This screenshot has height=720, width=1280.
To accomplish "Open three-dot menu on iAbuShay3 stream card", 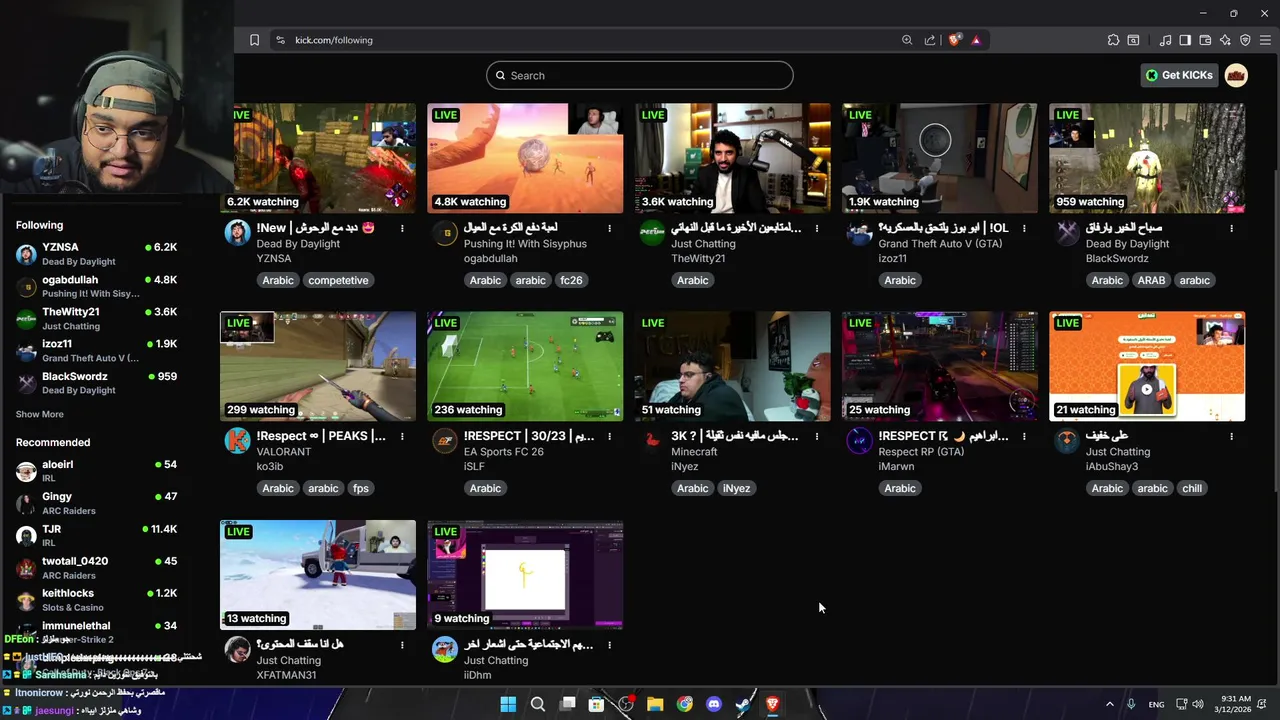I will 1231,436.
